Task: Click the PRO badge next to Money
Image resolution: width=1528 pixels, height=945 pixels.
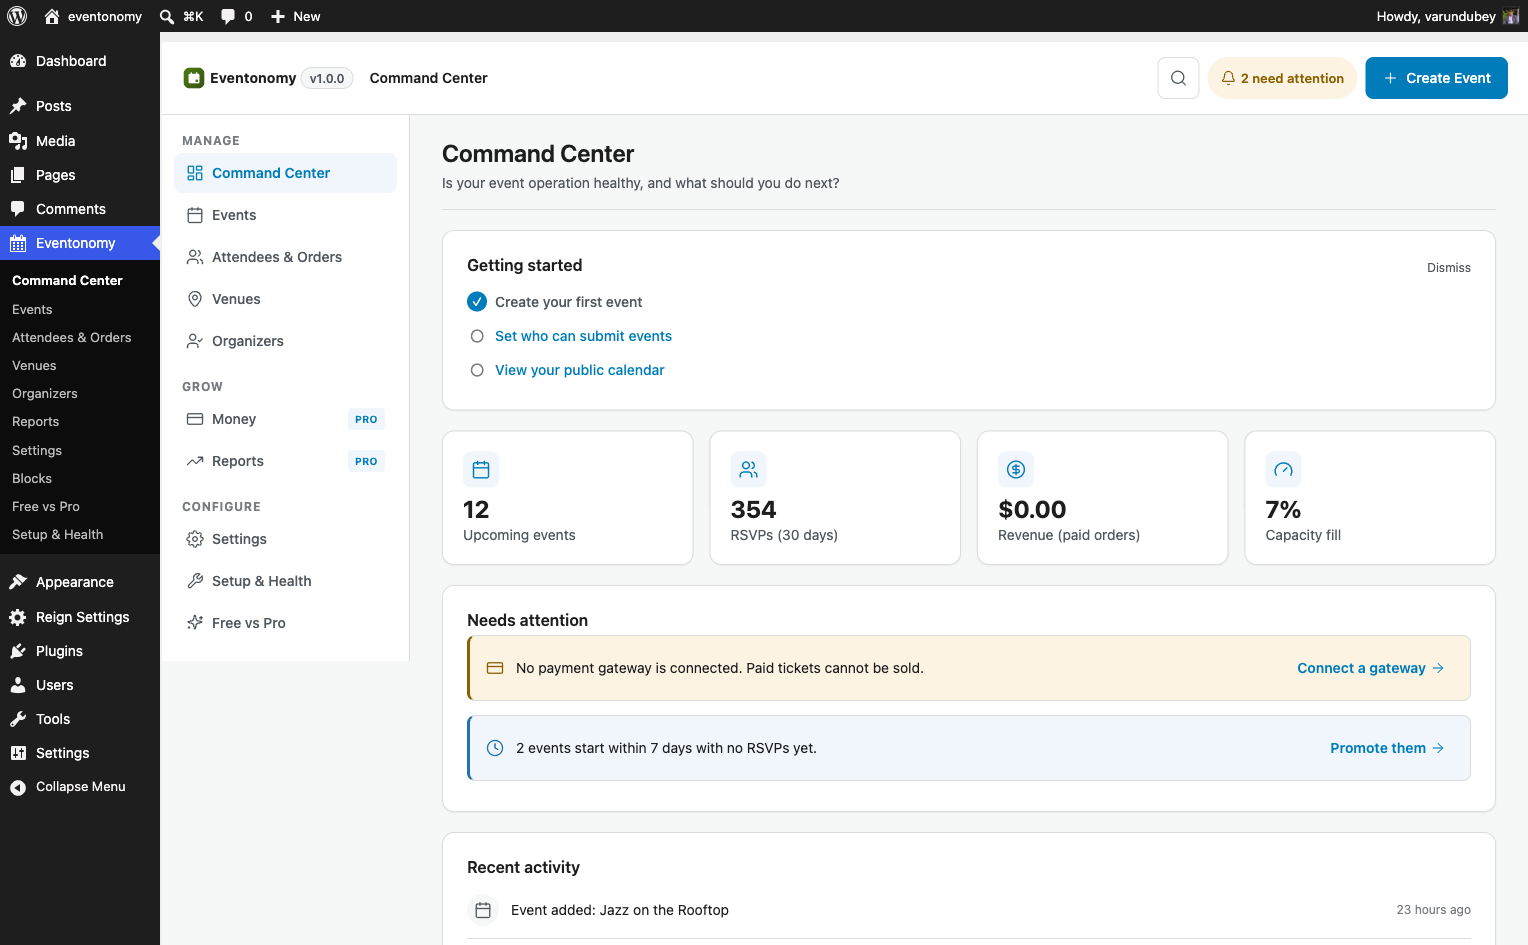Action: point(366,419)
